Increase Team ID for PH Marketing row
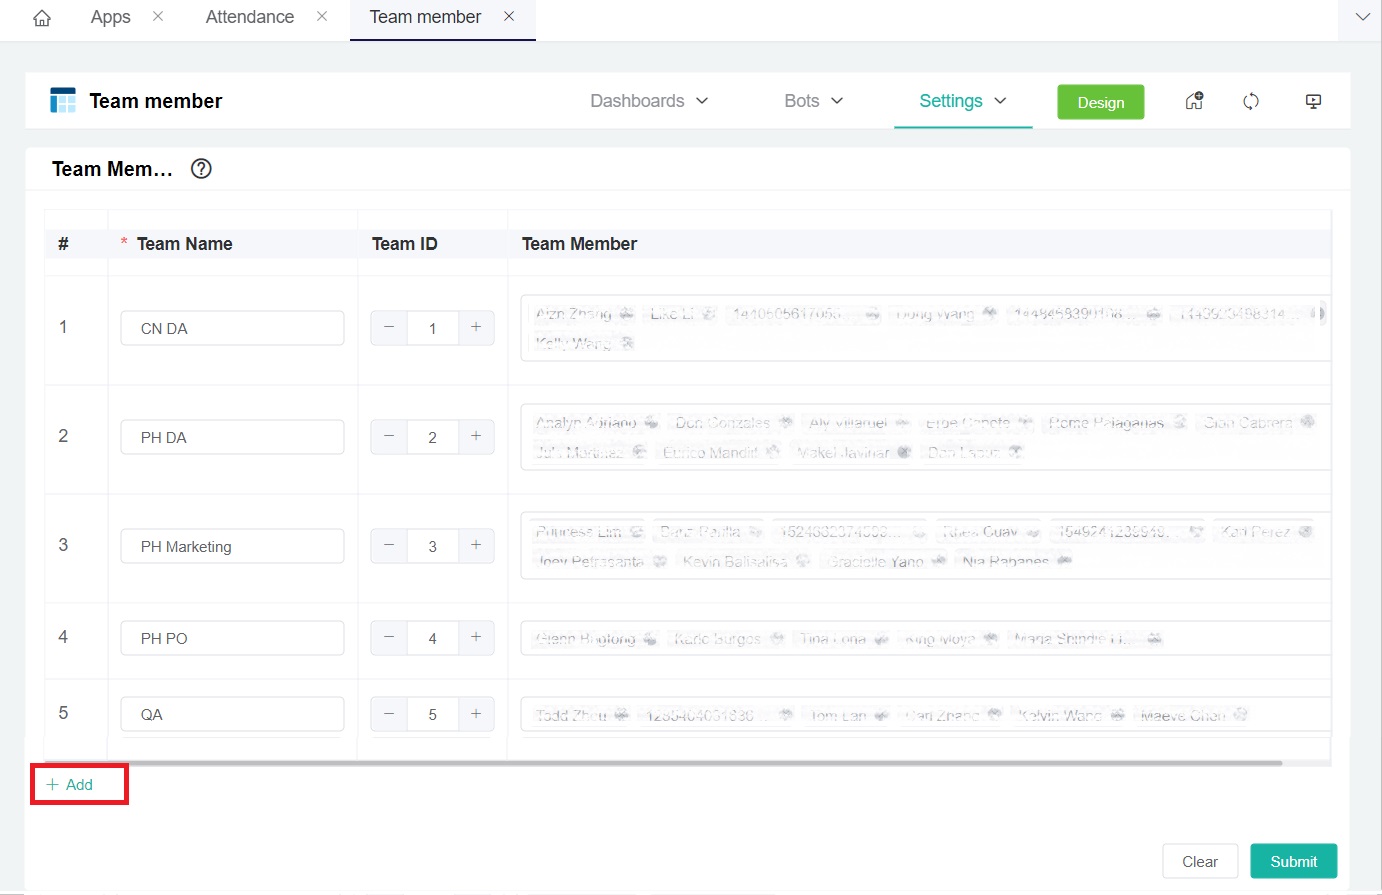 pos(476,546)
